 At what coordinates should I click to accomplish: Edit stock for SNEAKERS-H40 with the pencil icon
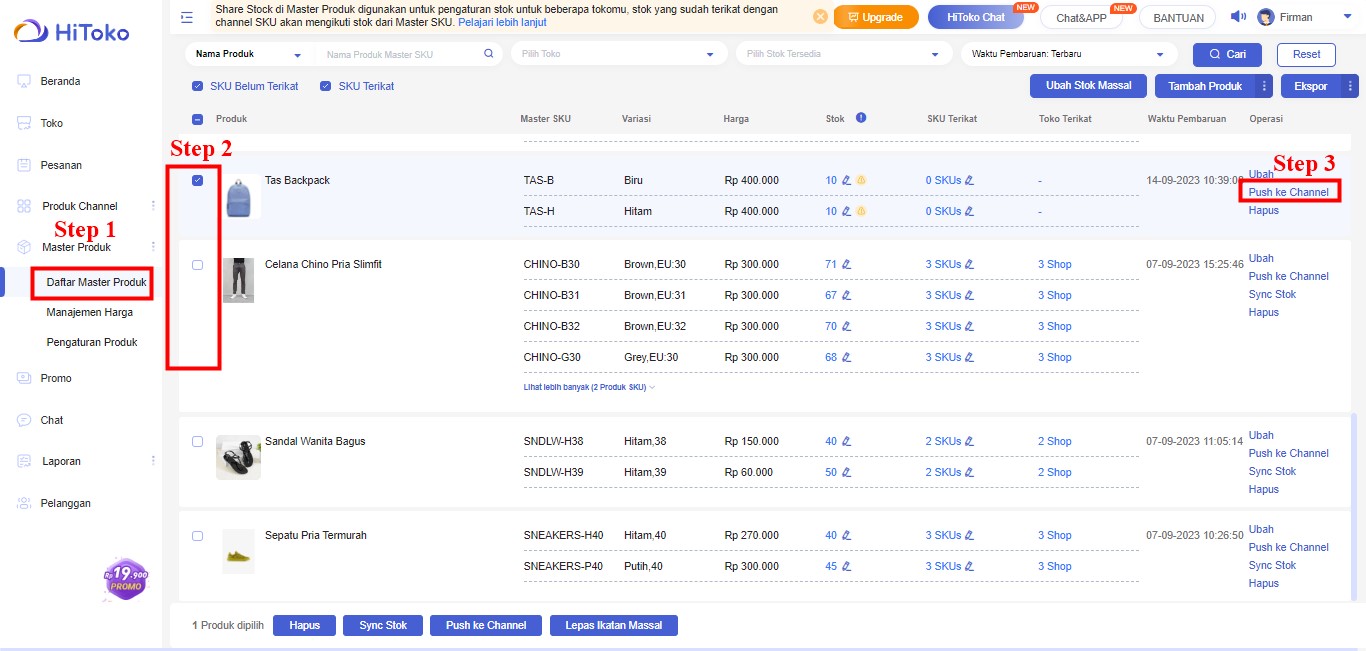click(846, 536)
